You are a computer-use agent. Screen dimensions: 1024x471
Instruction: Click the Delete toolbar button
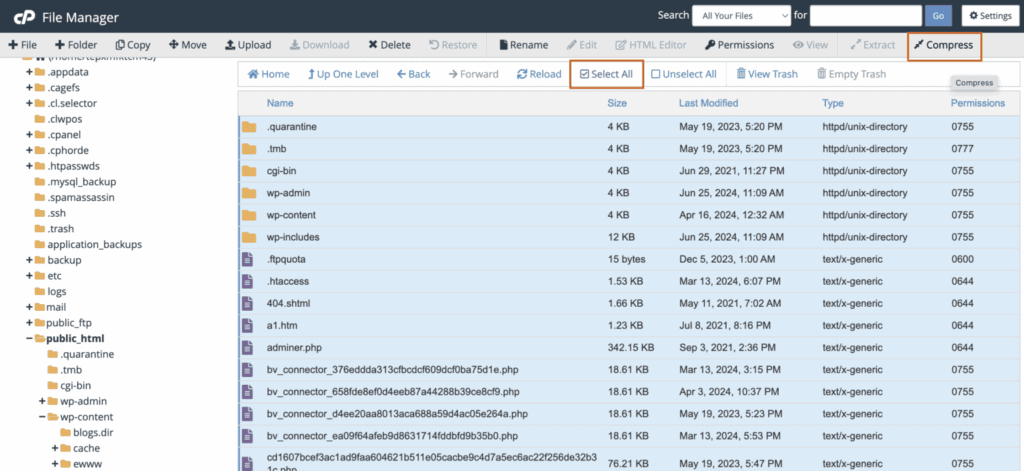389,45
